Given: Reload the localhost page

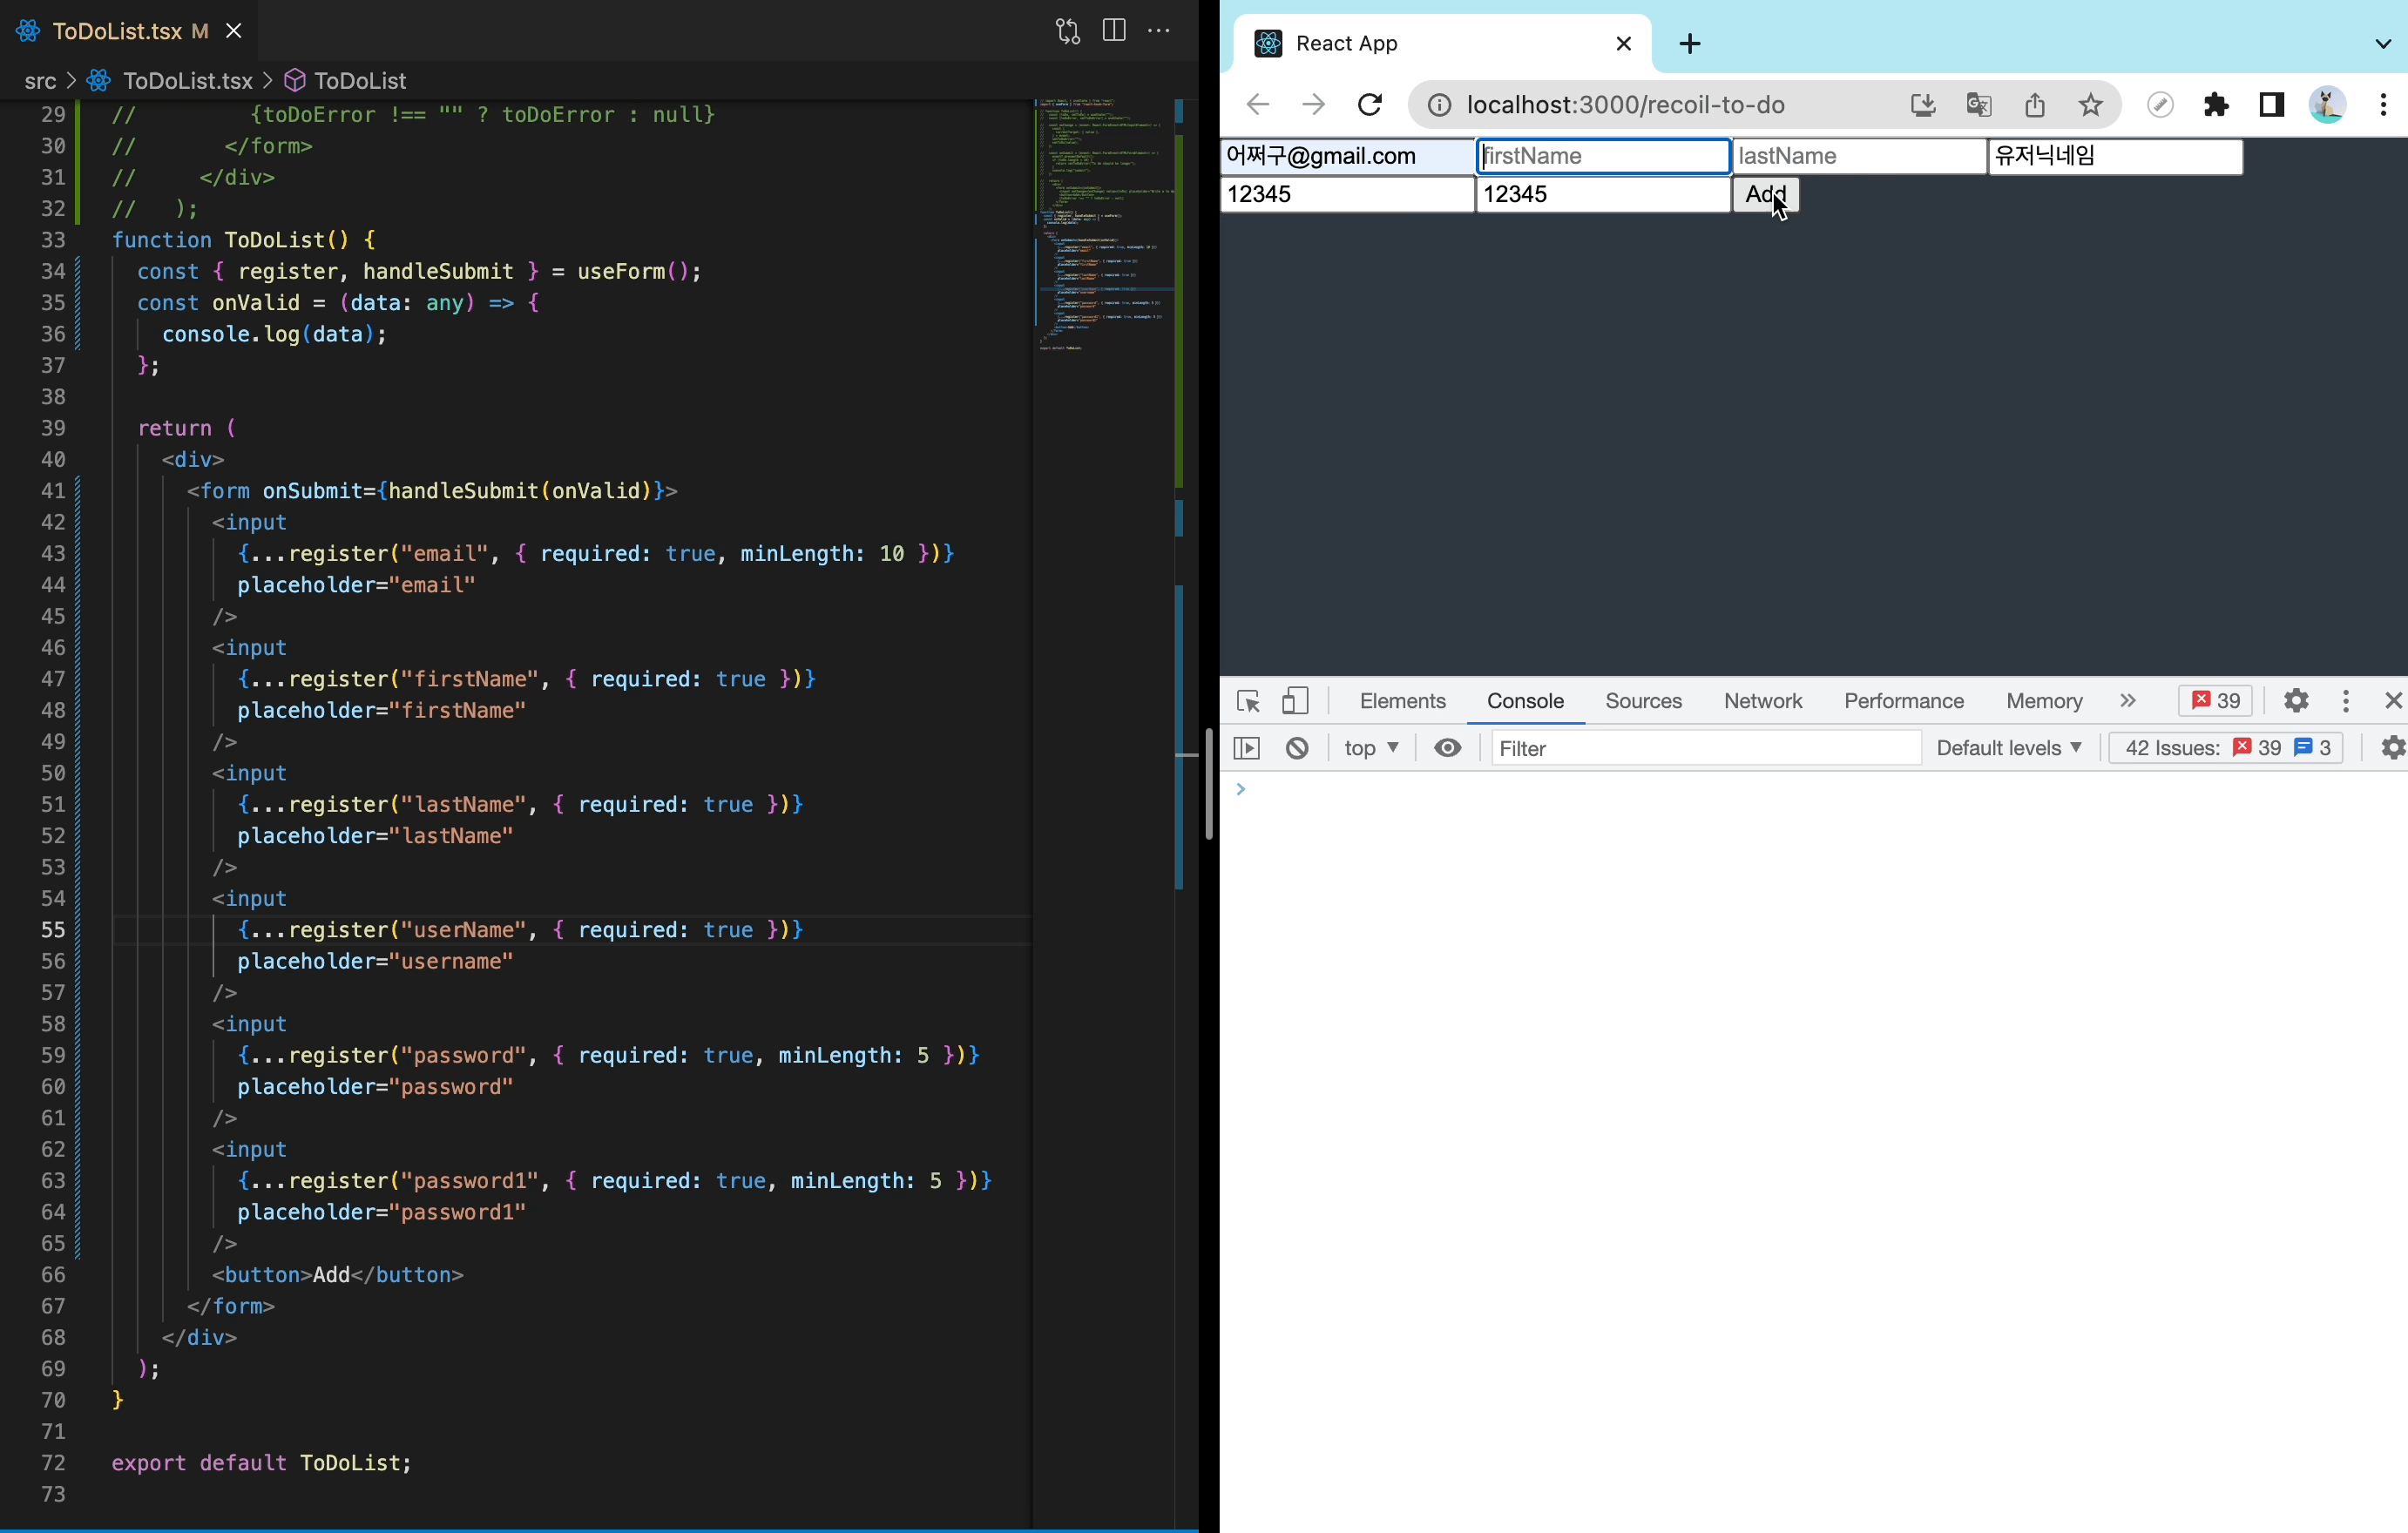Looking at the screenshot, I should (x=1370, y=105).
